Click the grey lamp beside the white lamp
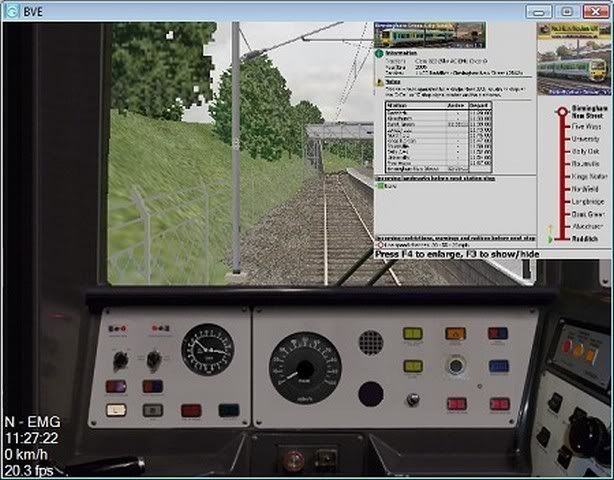The width and height of the screenshot is (614, 480). pyautogui.click(x=153, y=410)
